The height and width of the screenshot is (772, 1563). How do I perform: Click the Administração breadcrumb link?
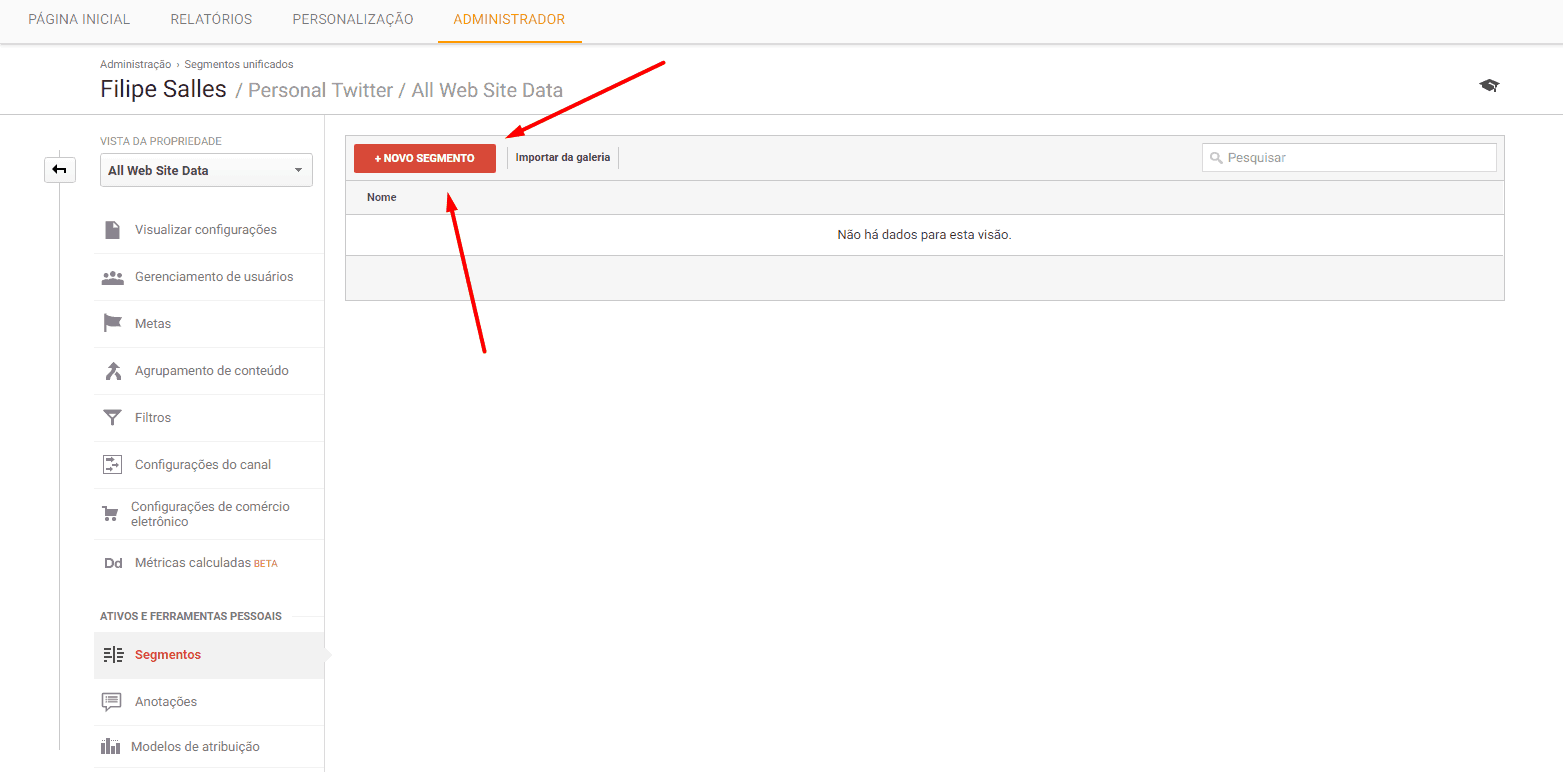click(135, 64)
